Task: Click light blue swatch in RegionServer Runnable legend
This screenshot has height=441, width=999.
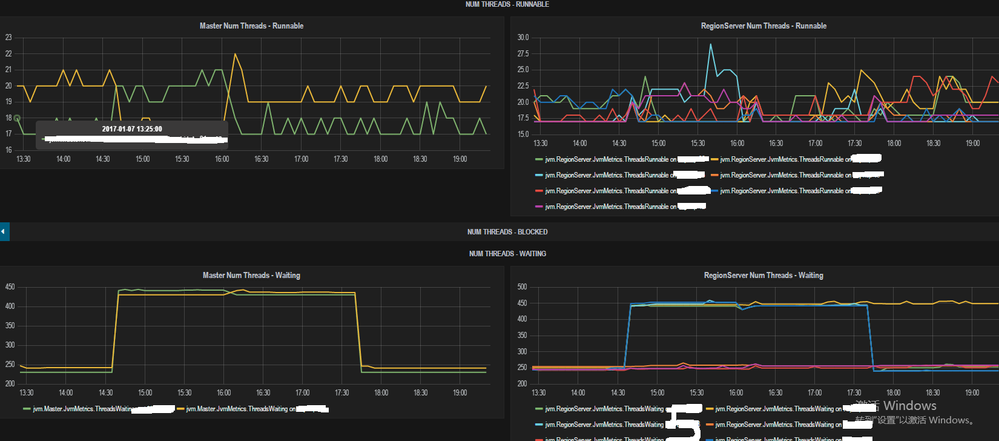Action: [x=540, y=174]
